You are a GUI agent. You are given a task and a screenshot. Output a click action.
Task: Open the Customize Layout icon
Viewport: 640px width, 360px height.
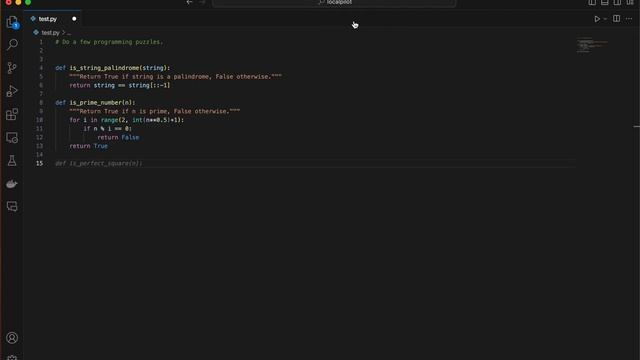pos(630,2)
